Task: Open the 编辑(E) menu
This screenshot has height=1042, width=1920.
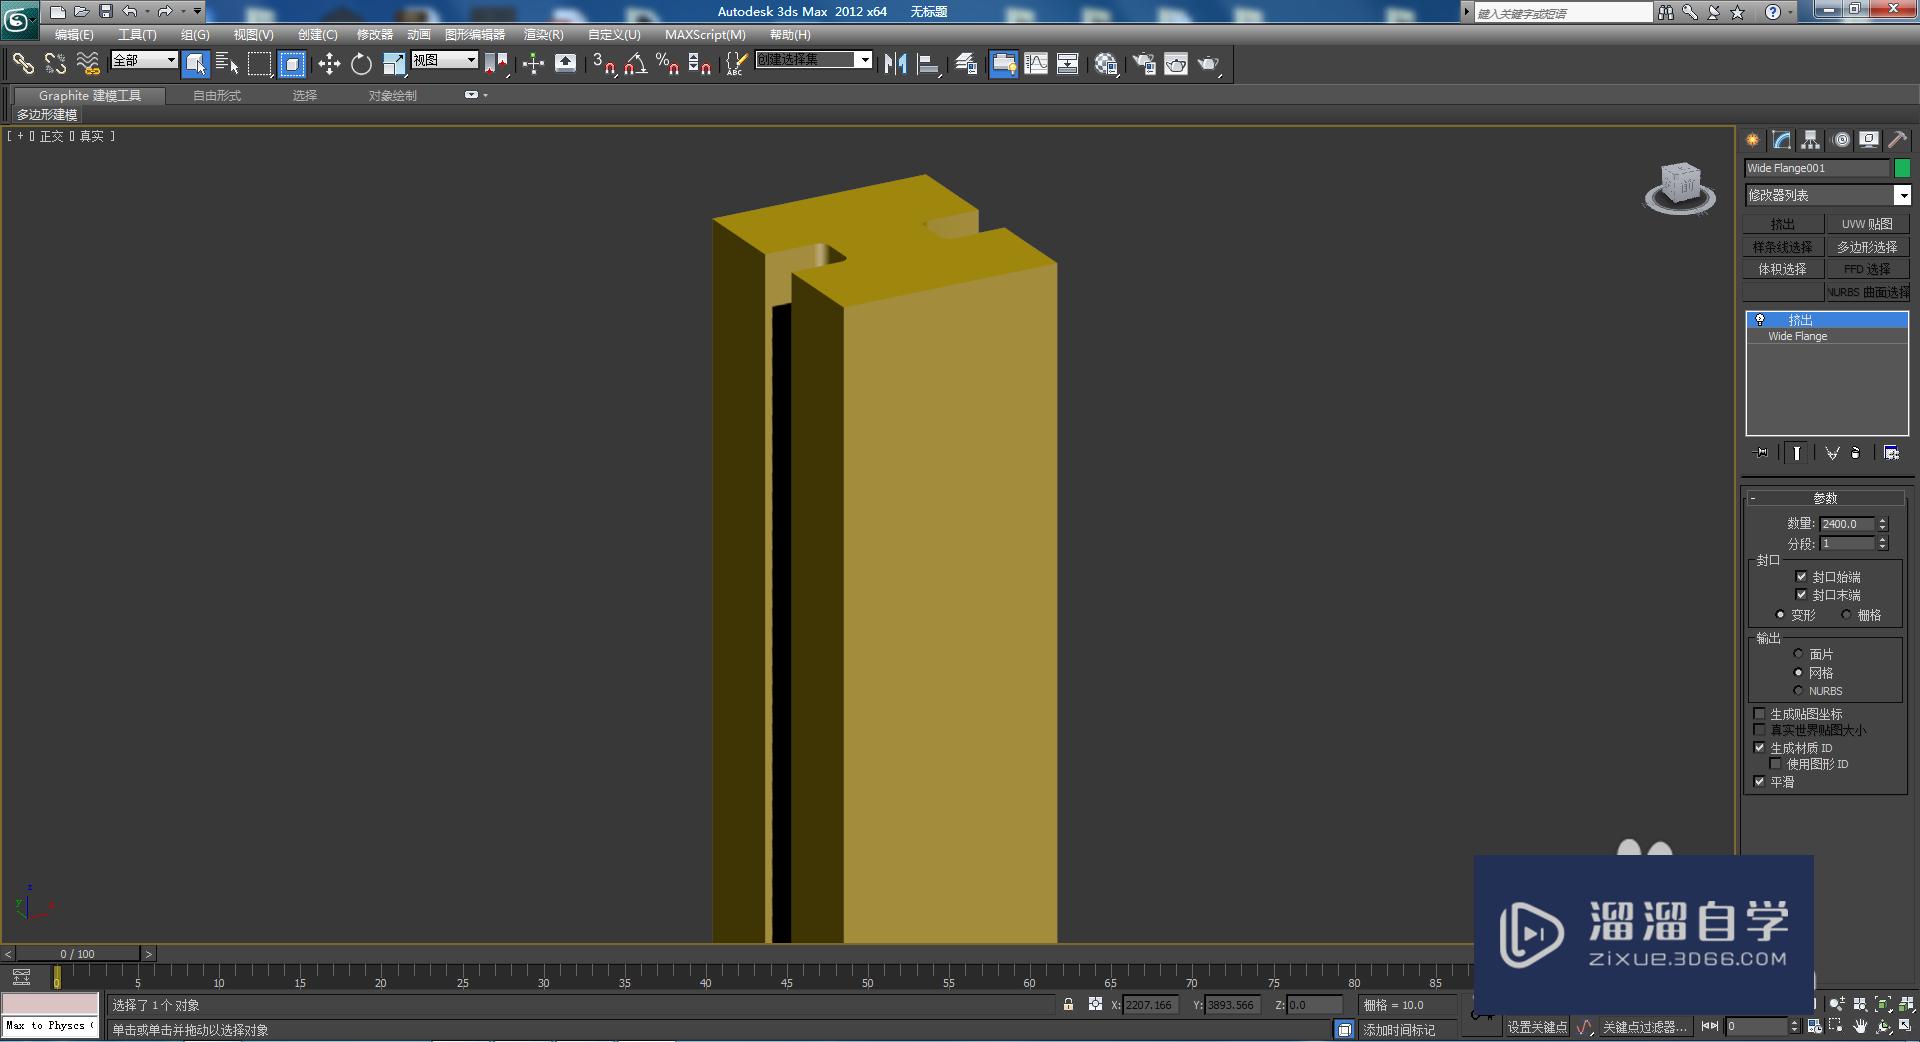Action: click(x=74, y=34)
